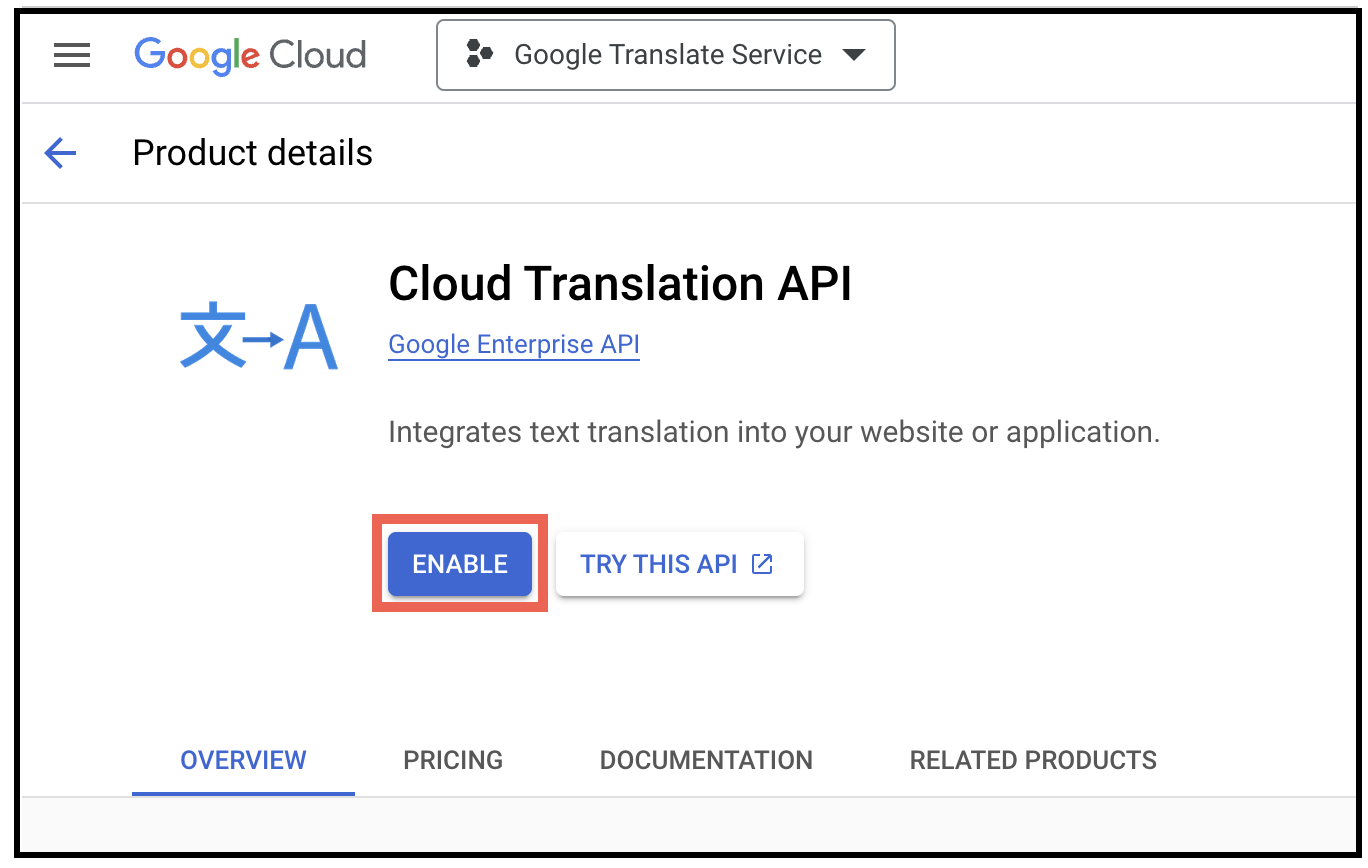Switch to the RELATED PRODUCTS tab
Screen dimensions: 1368x868
(1033, 761)
